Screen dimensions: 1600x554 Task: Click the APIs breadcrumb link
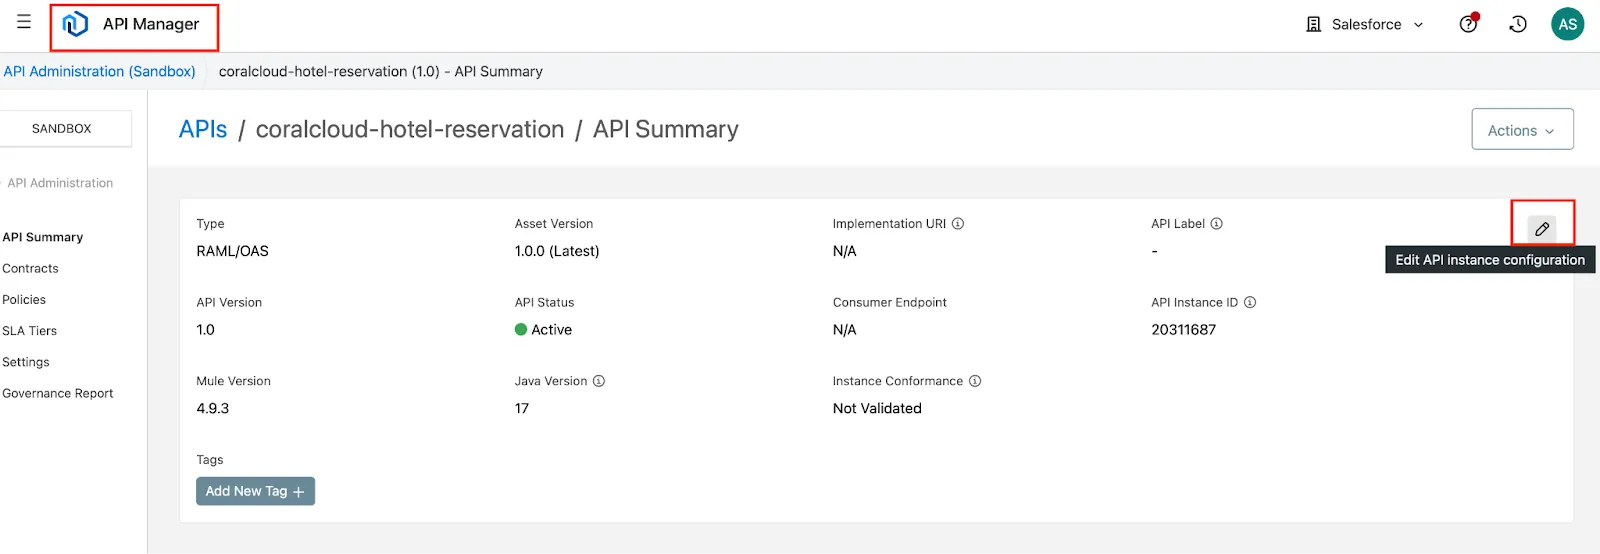(x=203, y=130)
